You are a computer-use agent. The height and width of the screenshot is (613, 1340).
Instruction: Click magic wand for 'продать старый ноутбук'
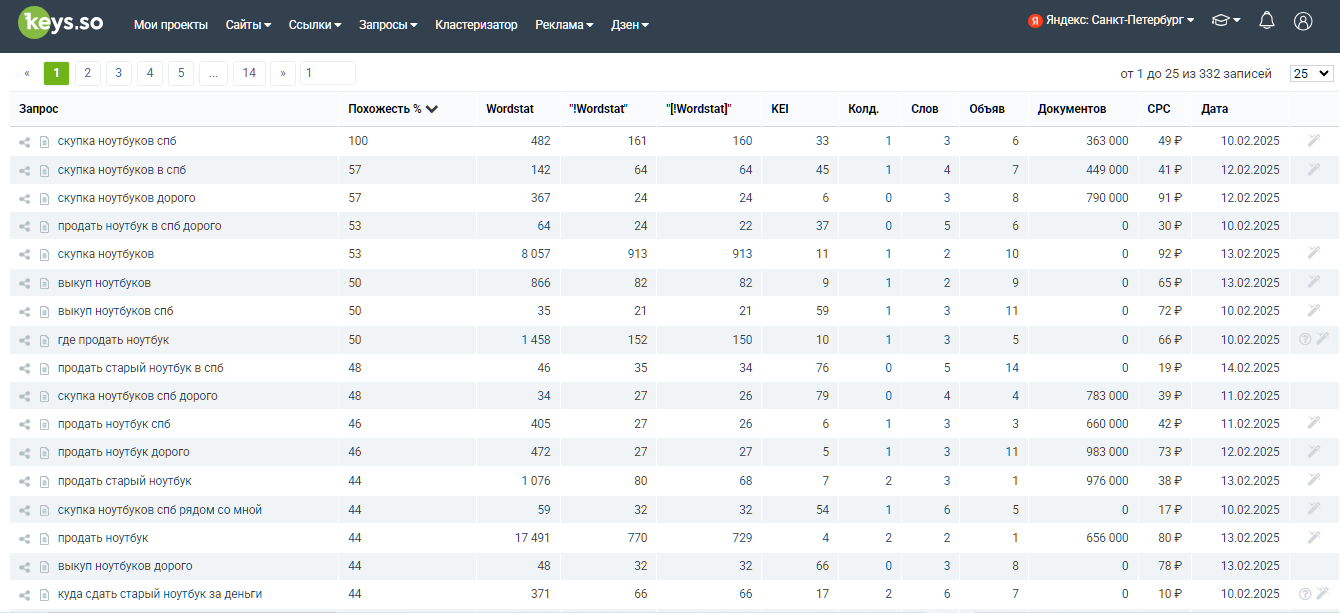[x=1314, y=481]
